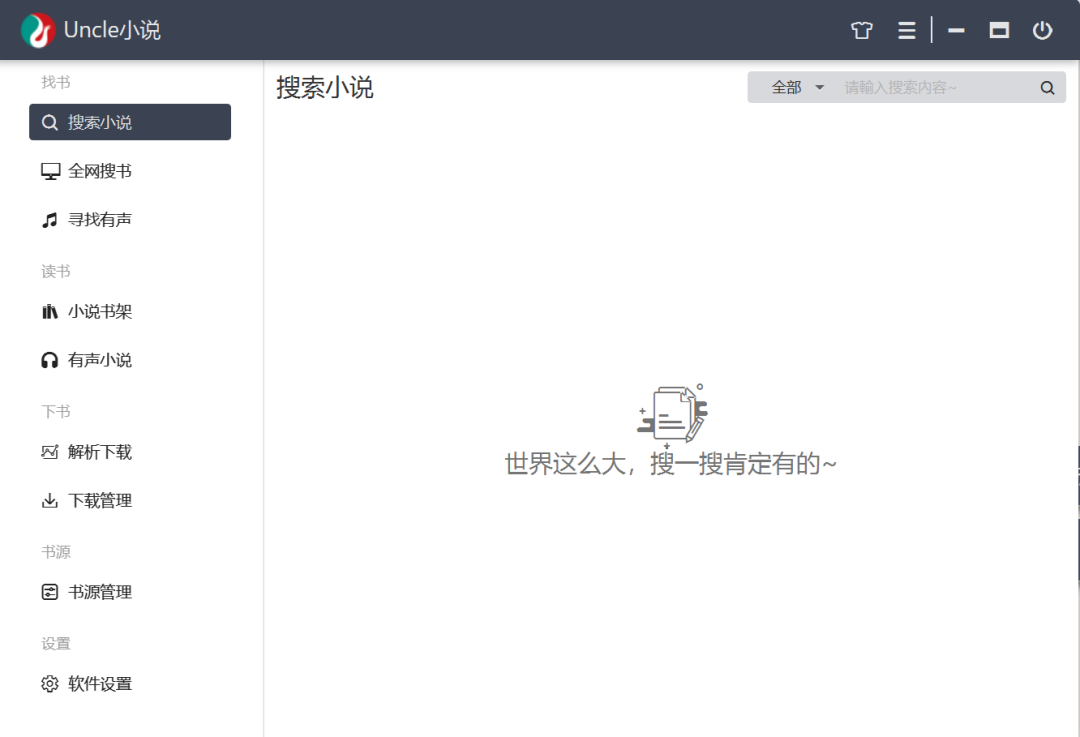Open the bookshelf icon beside 小说书架
The width and height of the screenshot is (1080, 737).
click(50, 311)
